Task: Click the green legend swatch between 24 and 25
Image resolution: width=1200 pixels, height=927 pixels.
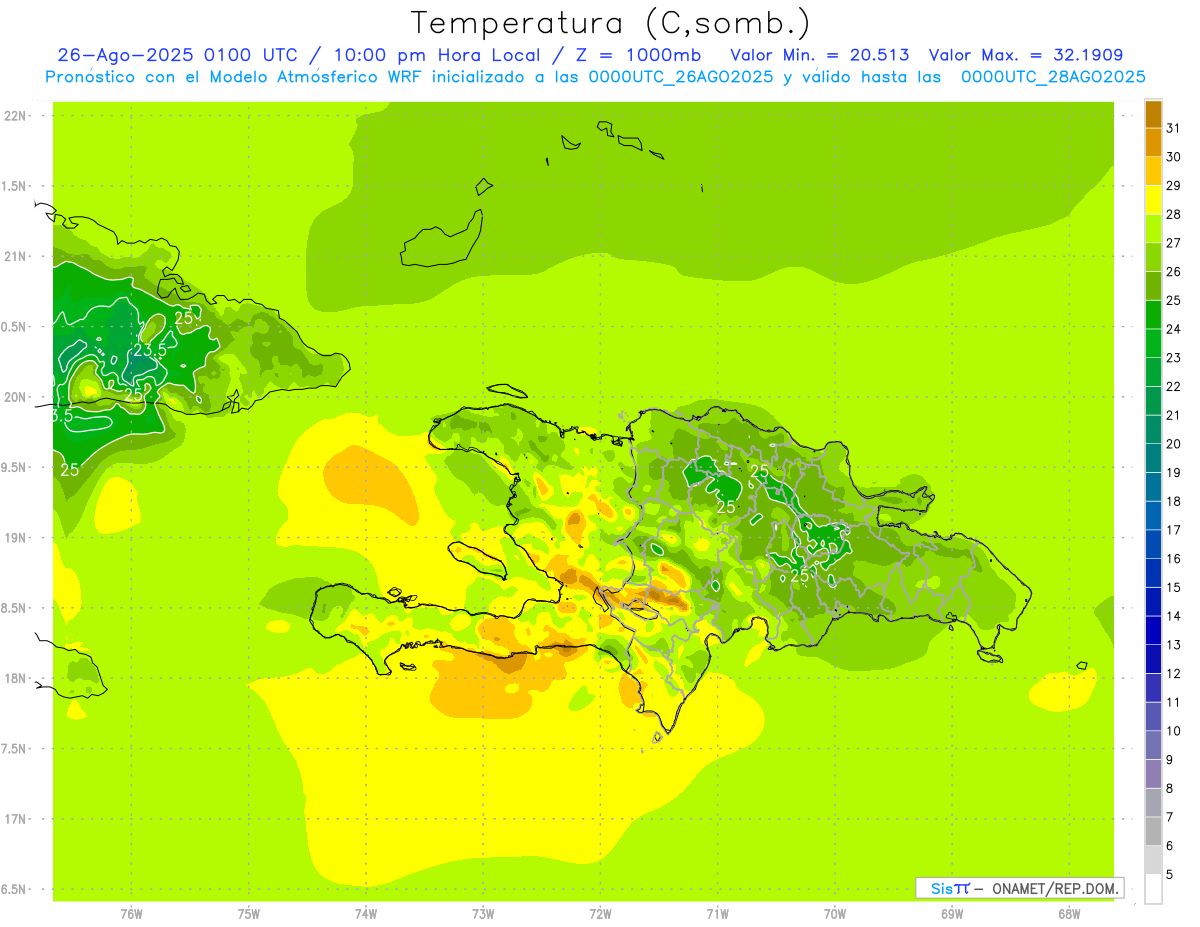Action: pos(1153,315)
